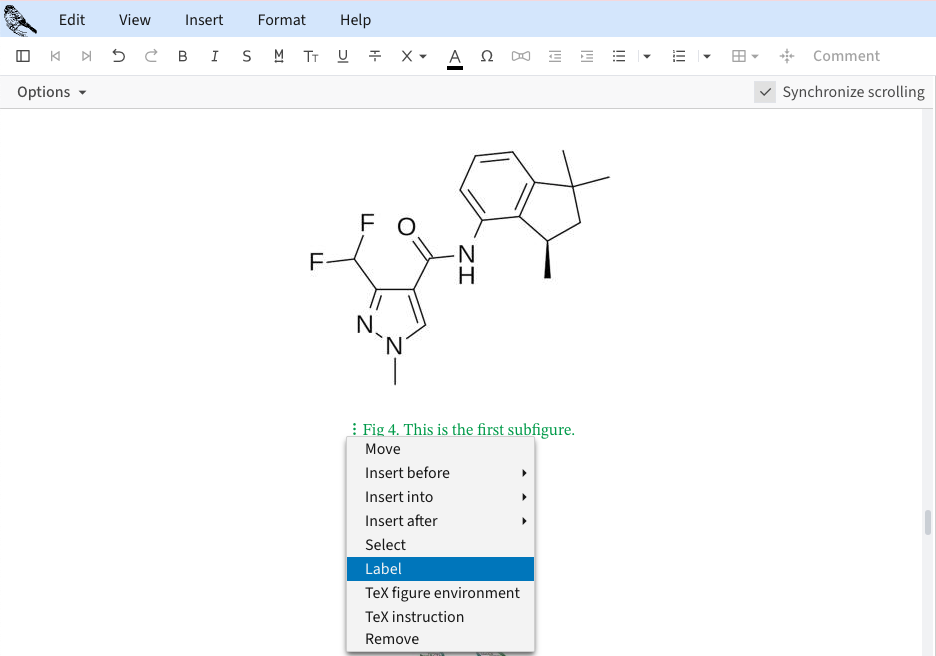
Task: Insert a bulleted list
Action: coord(619,56)
